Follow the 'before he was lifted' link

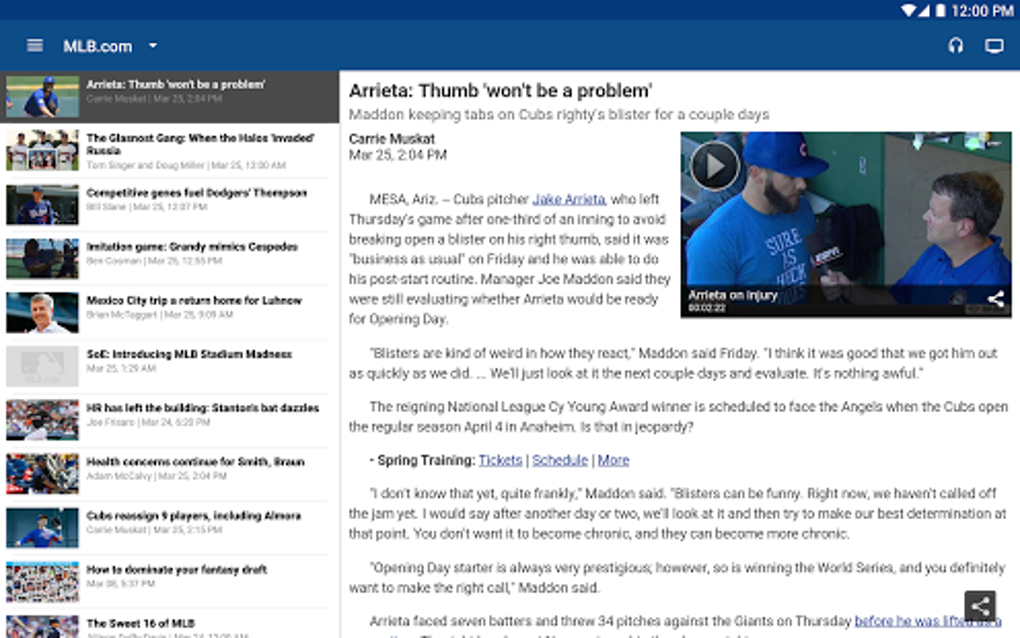click(928, 620)
